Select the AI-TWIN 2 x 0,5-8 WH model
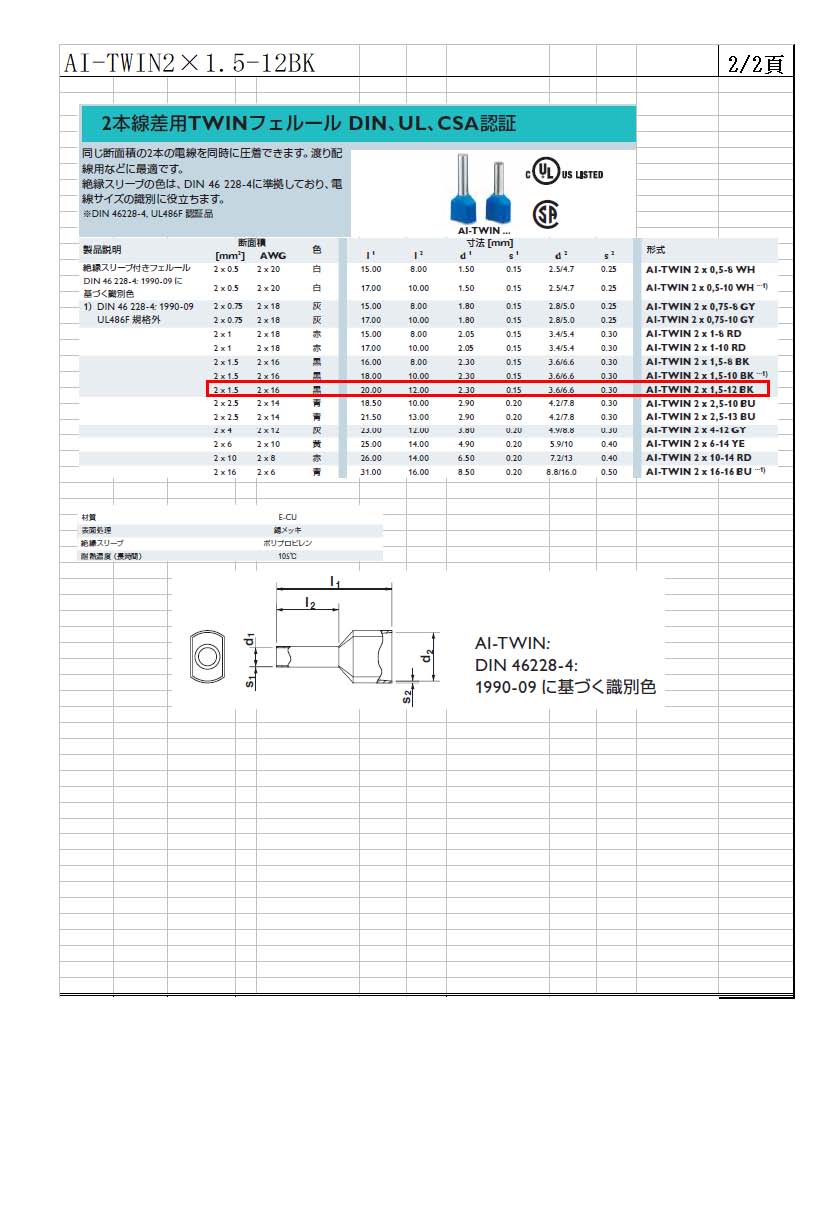This screenshot has height=1205, width=827. [699, 269]
